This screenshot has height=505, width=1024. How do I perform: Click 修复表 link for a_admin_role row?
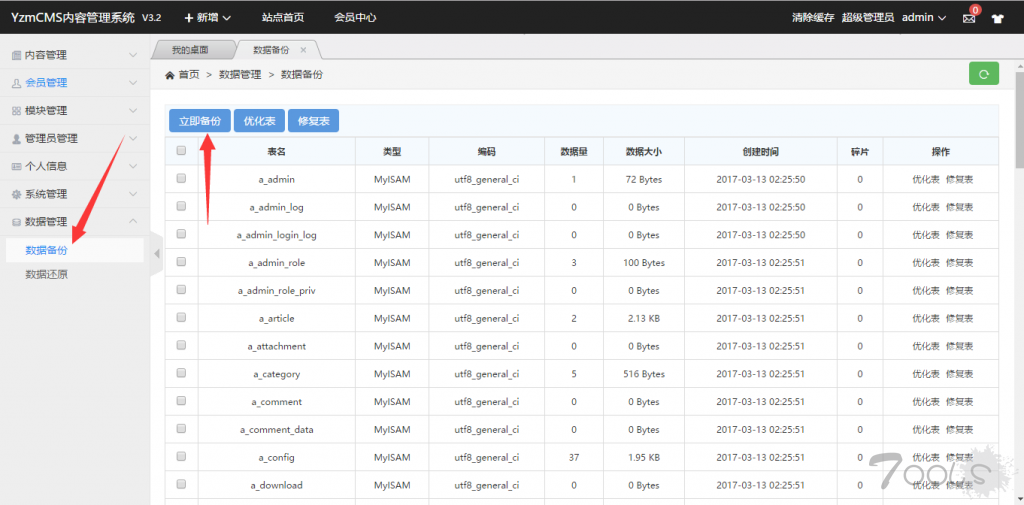click(959, 263)
